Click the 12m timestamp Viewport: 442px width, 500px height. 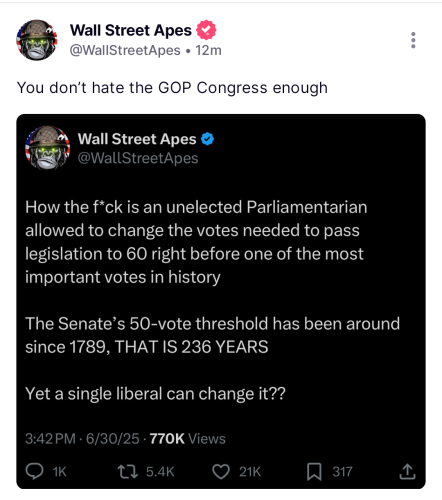tap(208, 50)
